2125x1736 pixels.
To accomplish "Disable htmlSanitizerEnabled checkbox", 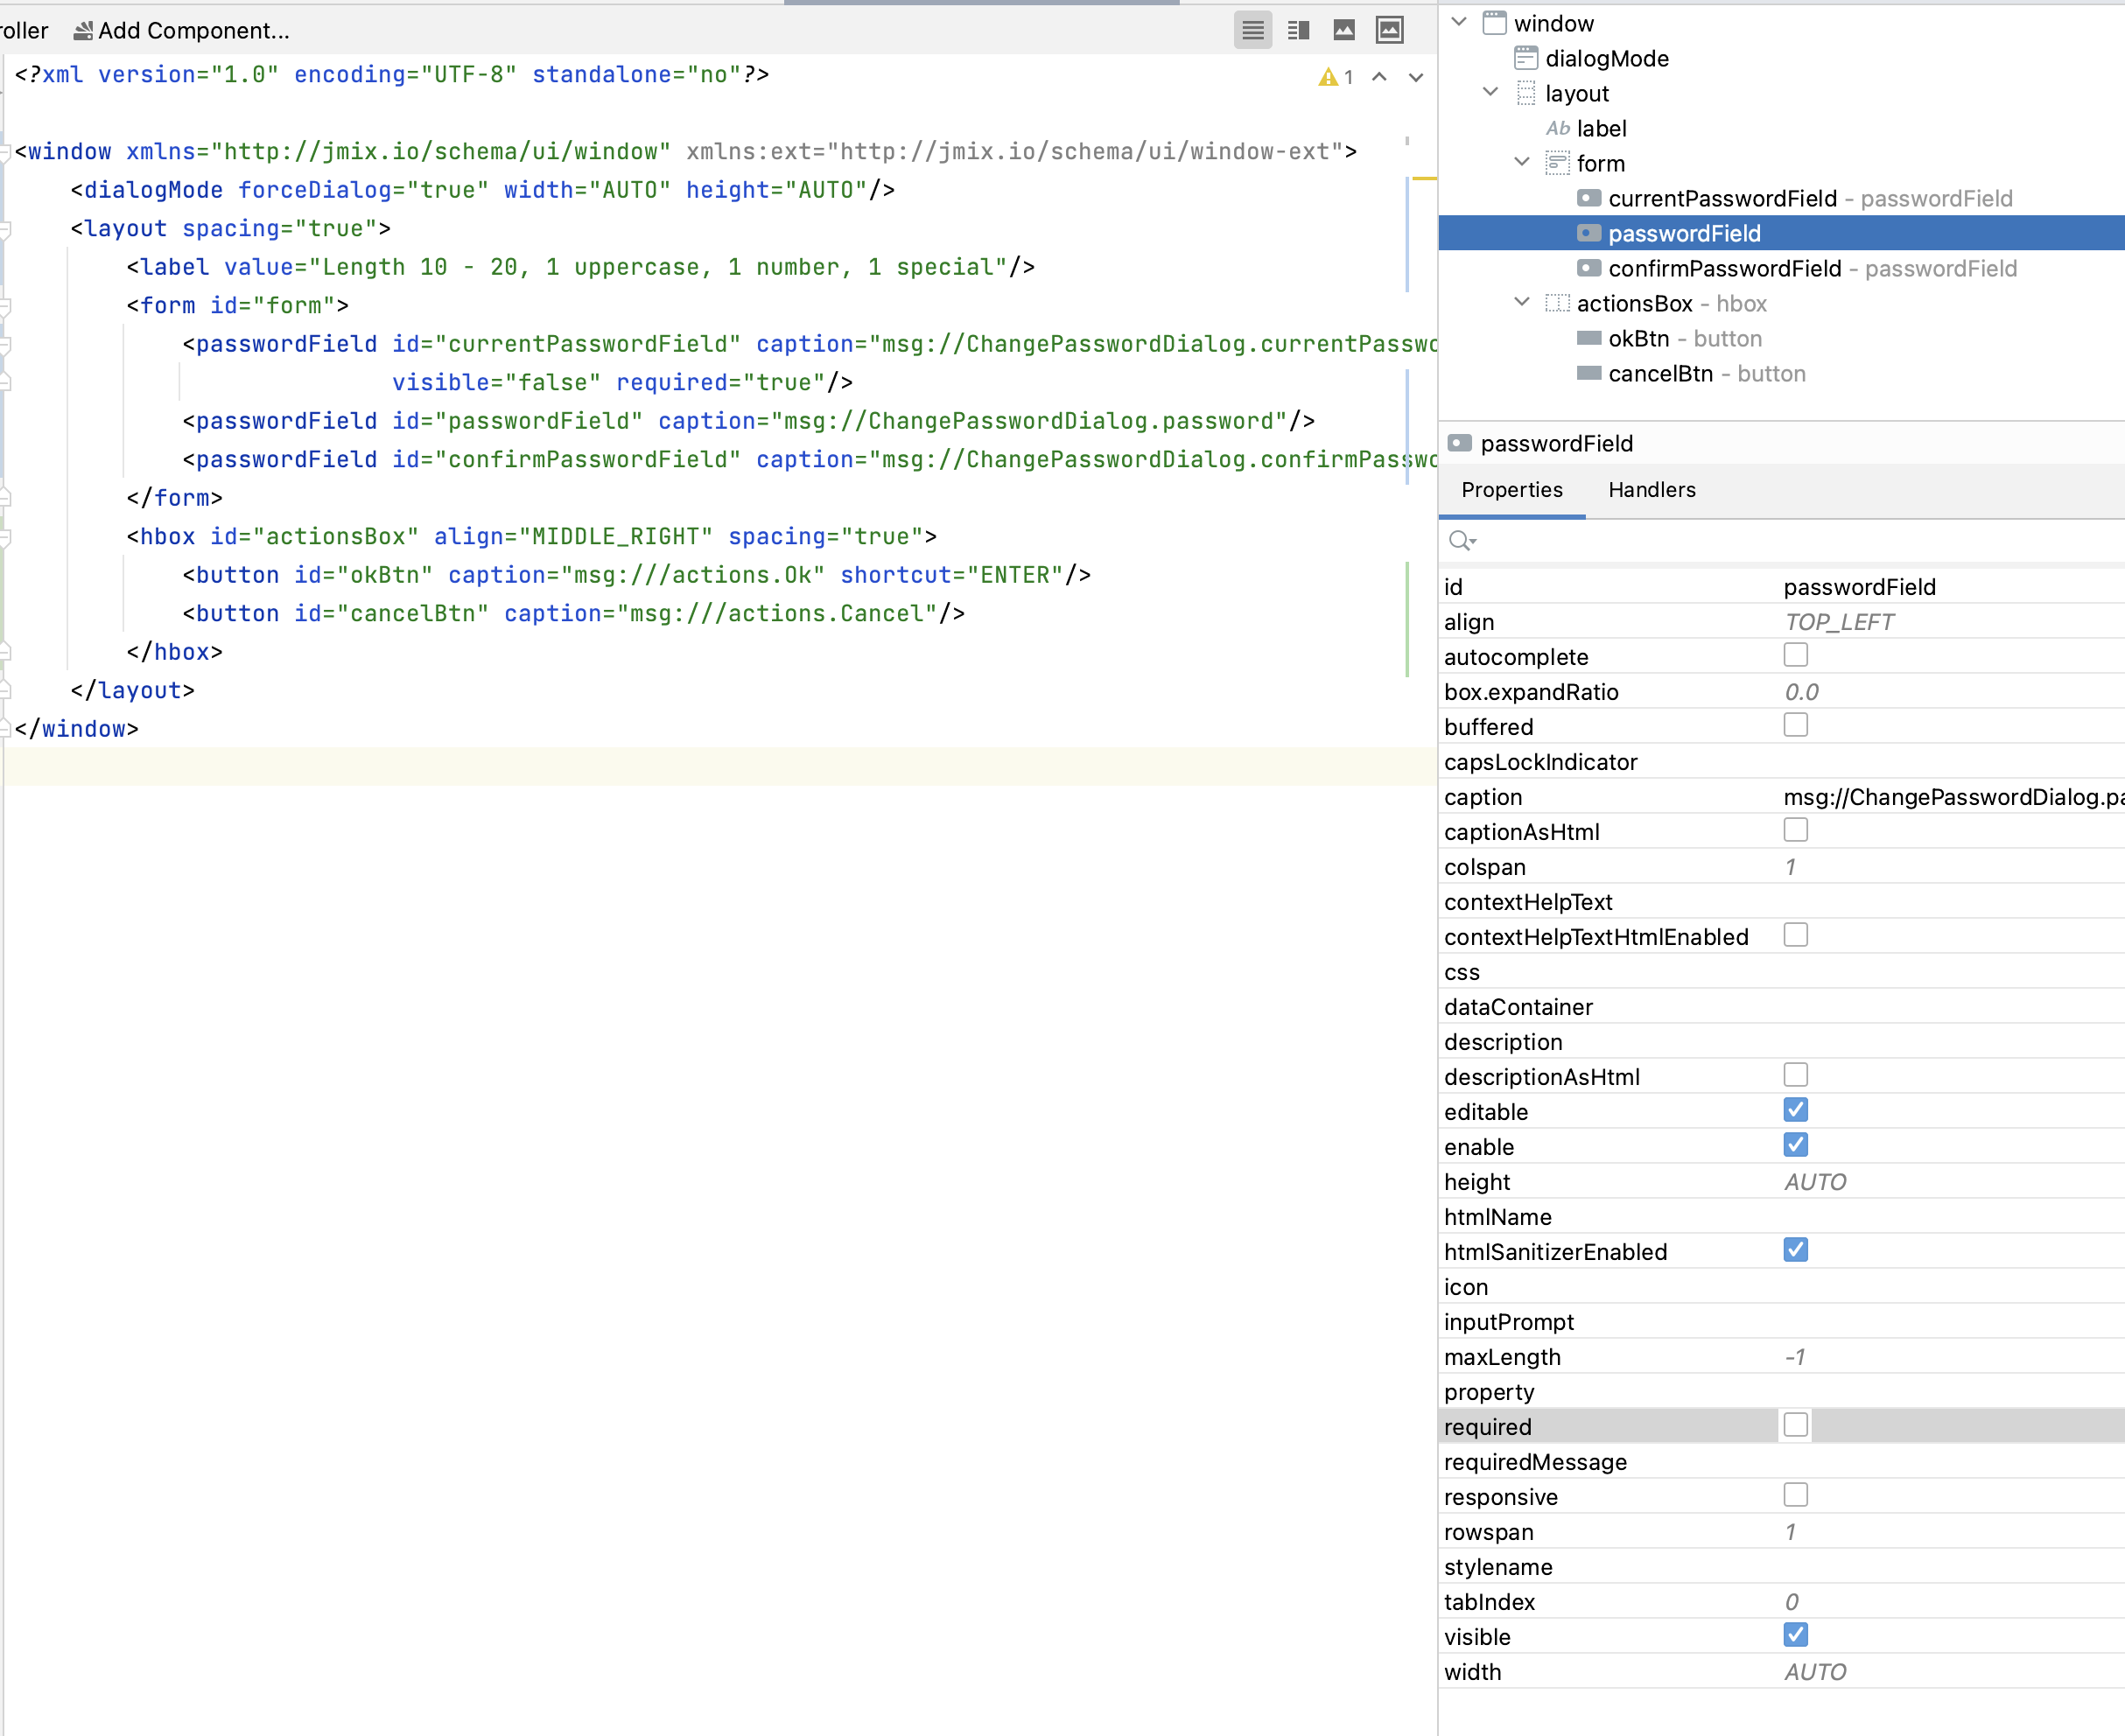I will (1795, 1250).
